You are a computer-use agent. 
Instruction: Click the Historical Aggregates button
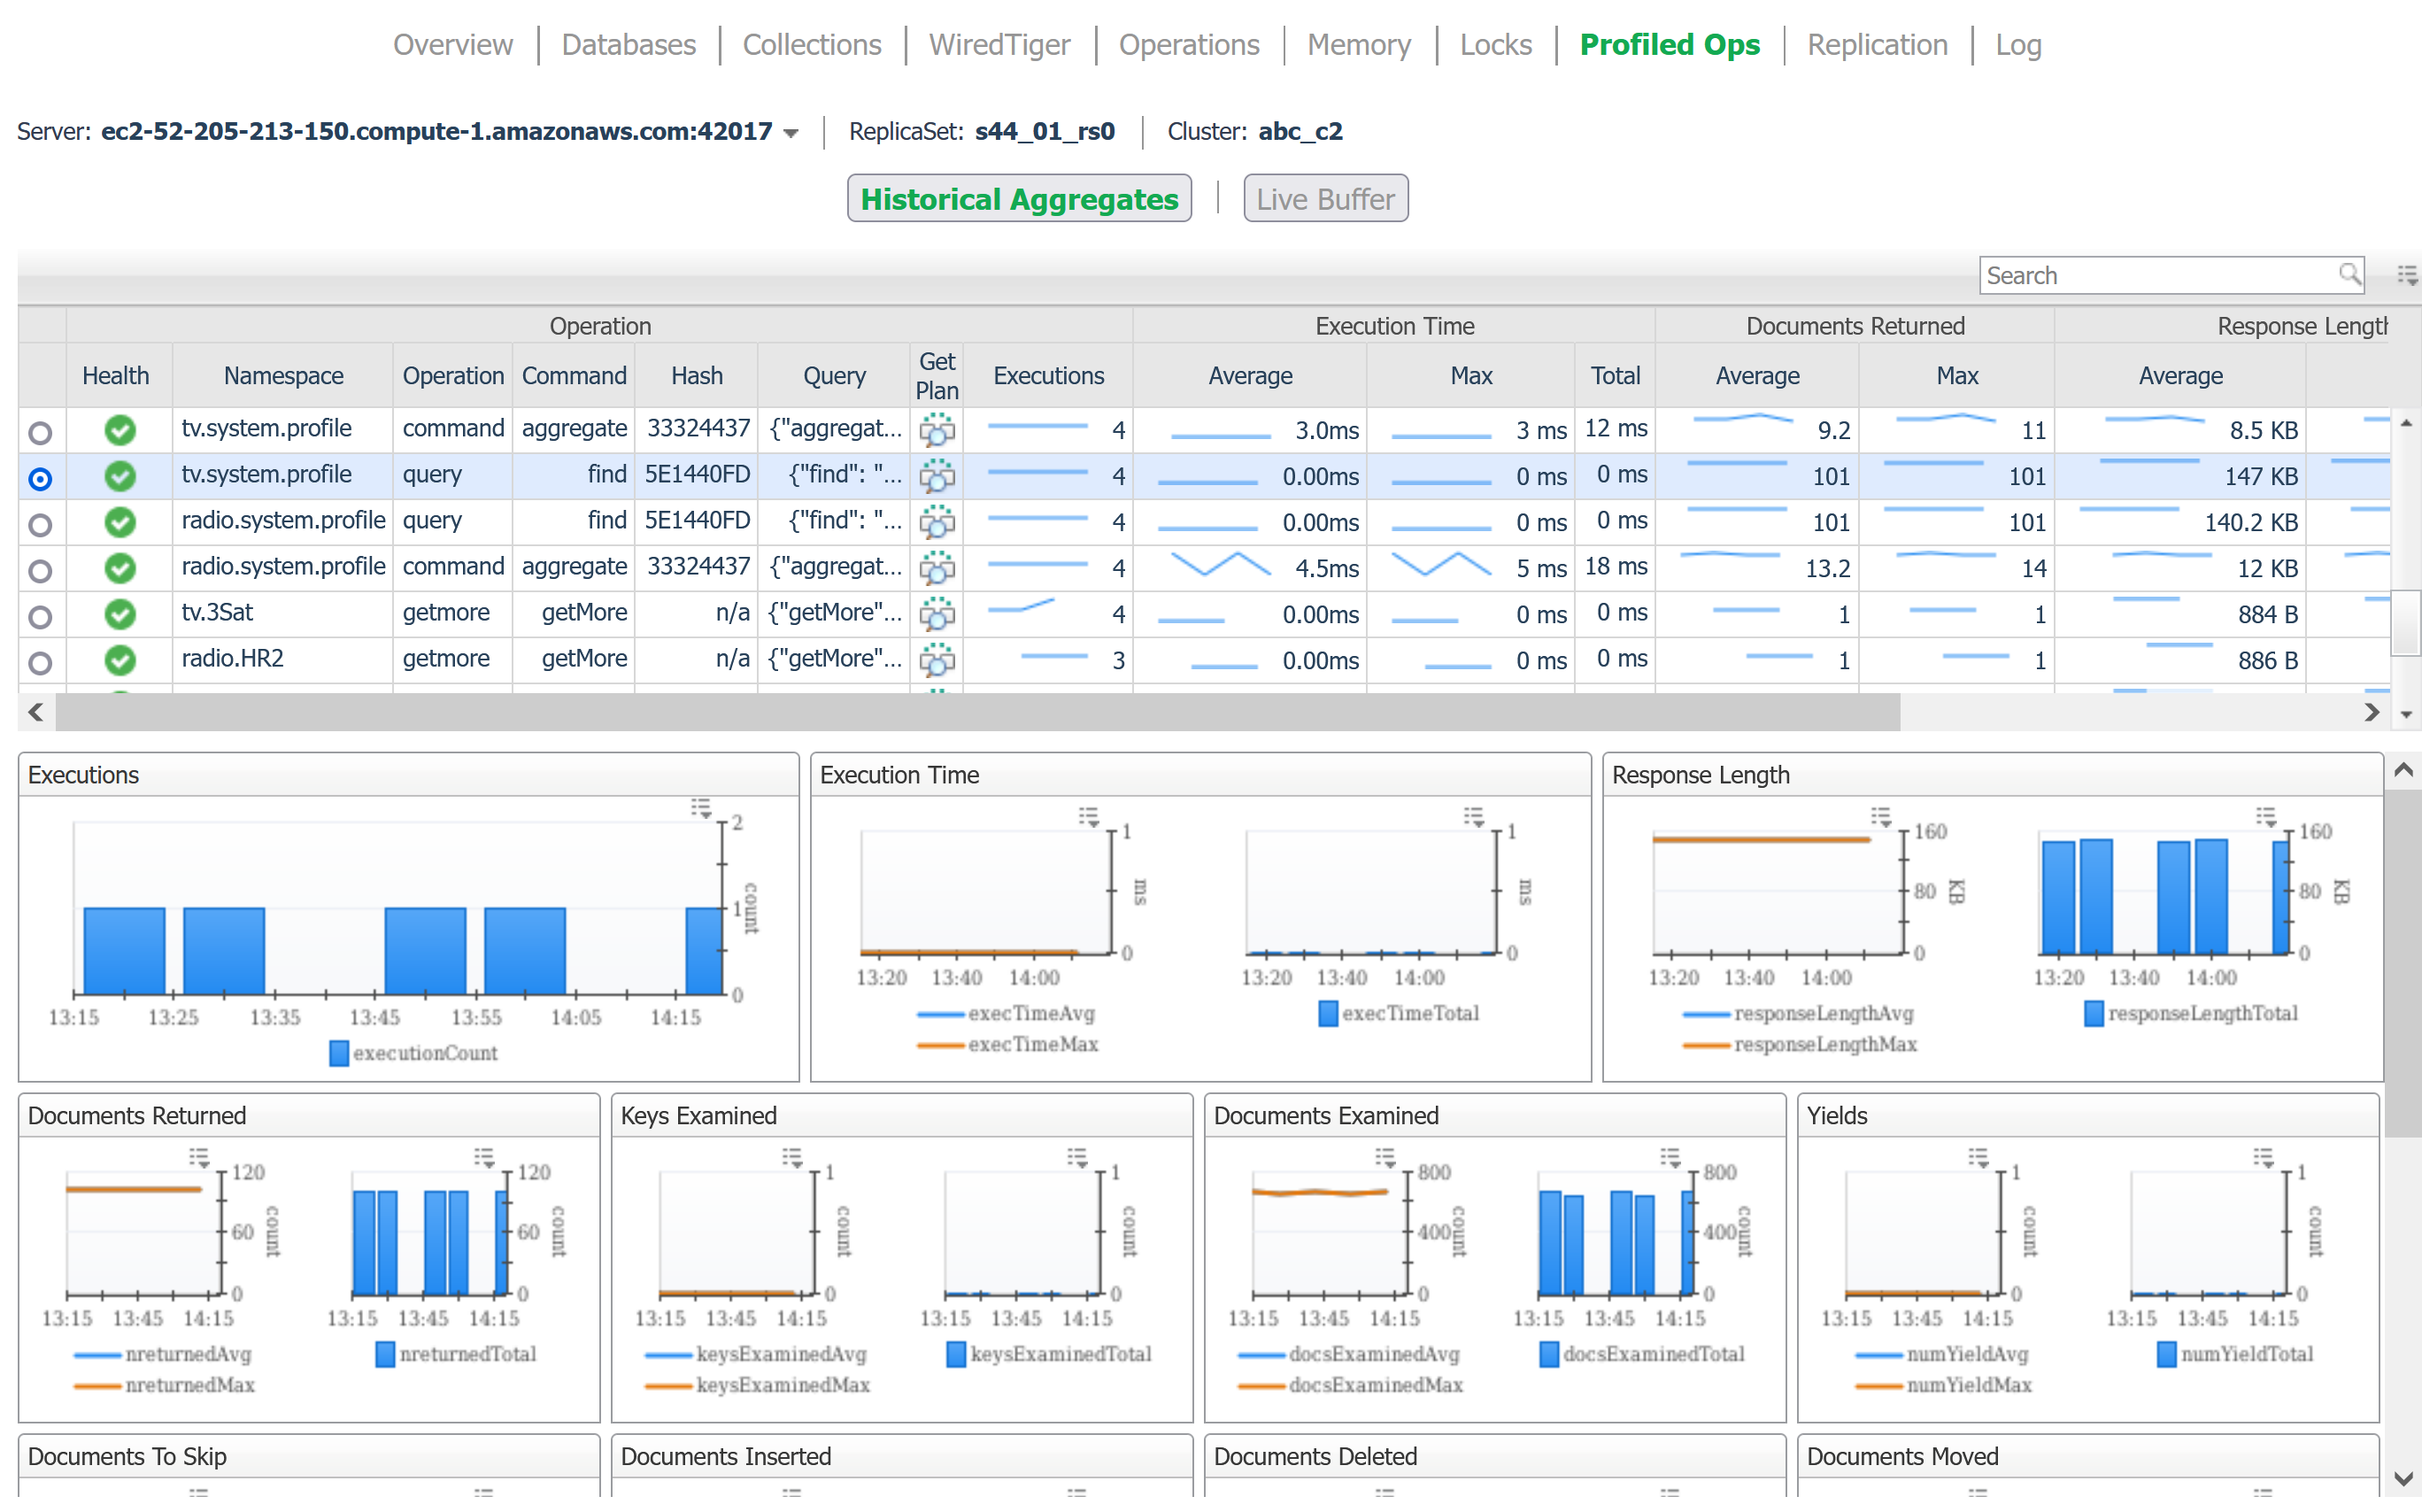(1018, 199)
